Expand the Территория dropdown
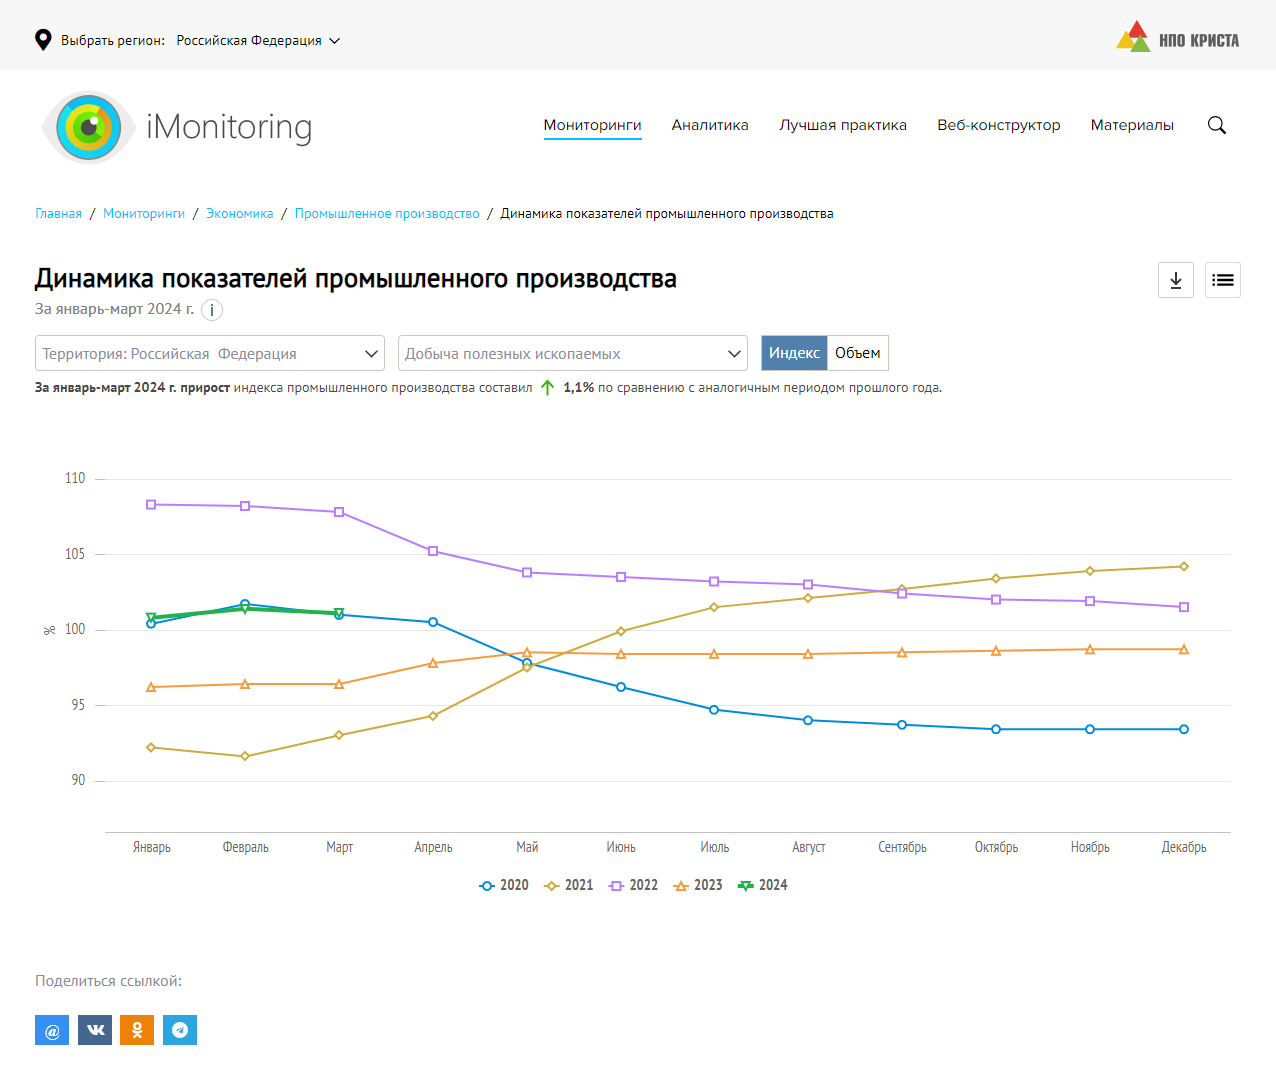The height and width of the screenshot is (1072, 1276). click(x=210, y=353)
